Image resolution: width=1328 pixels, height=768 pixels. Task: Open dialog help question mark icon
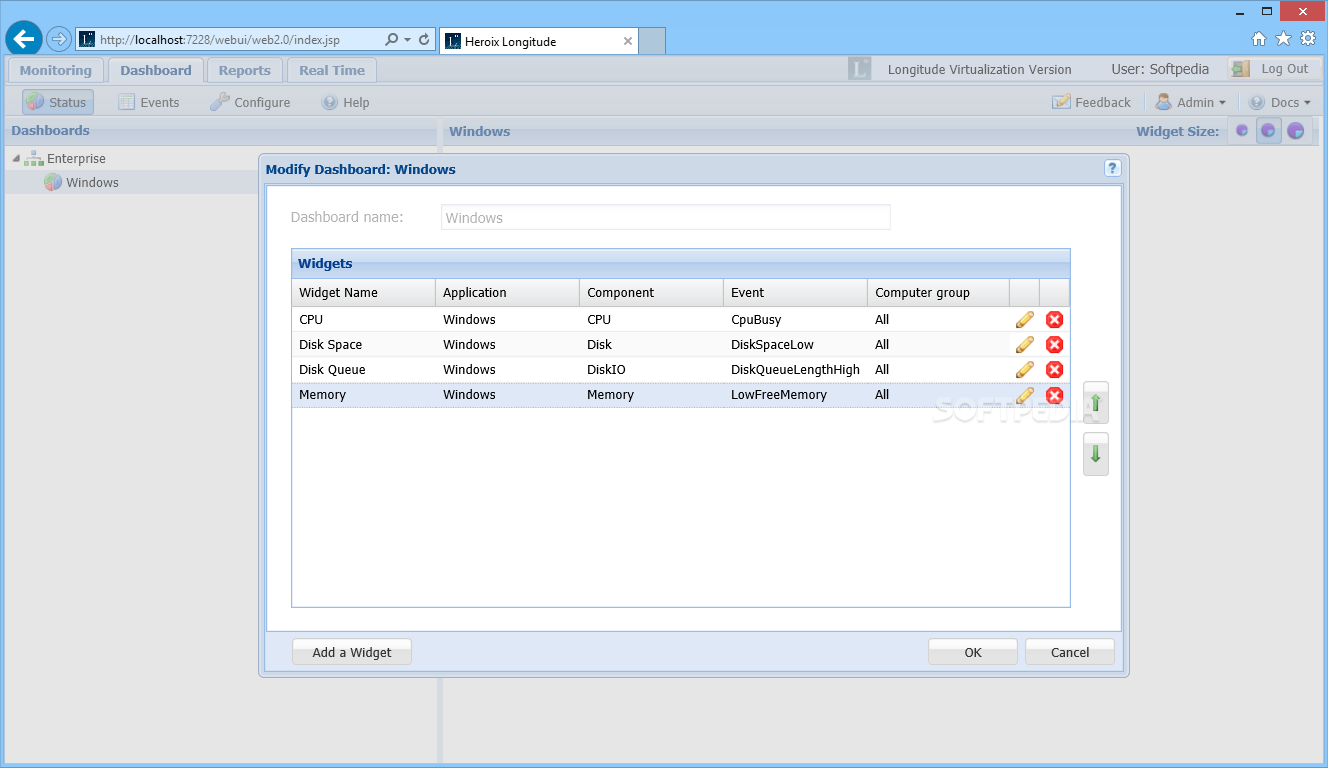[x=1112, y=168]
